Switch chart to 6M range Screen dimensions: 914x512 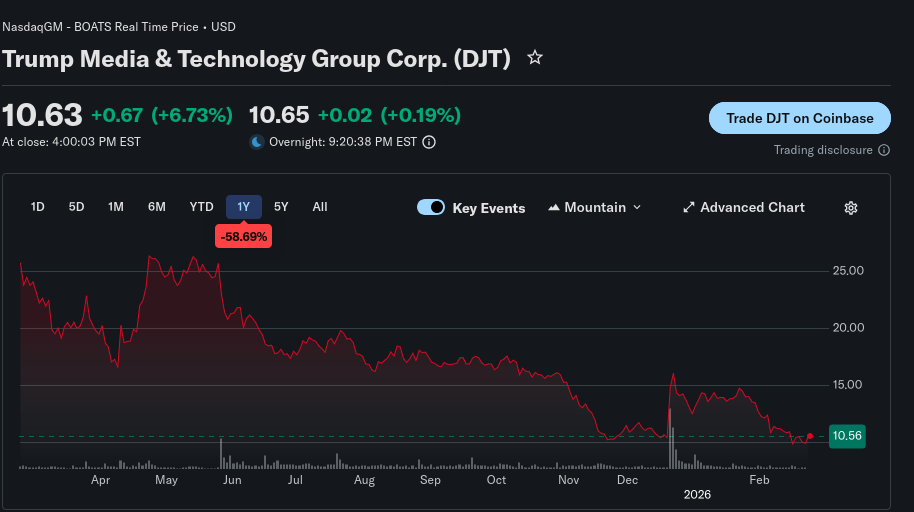157,207
